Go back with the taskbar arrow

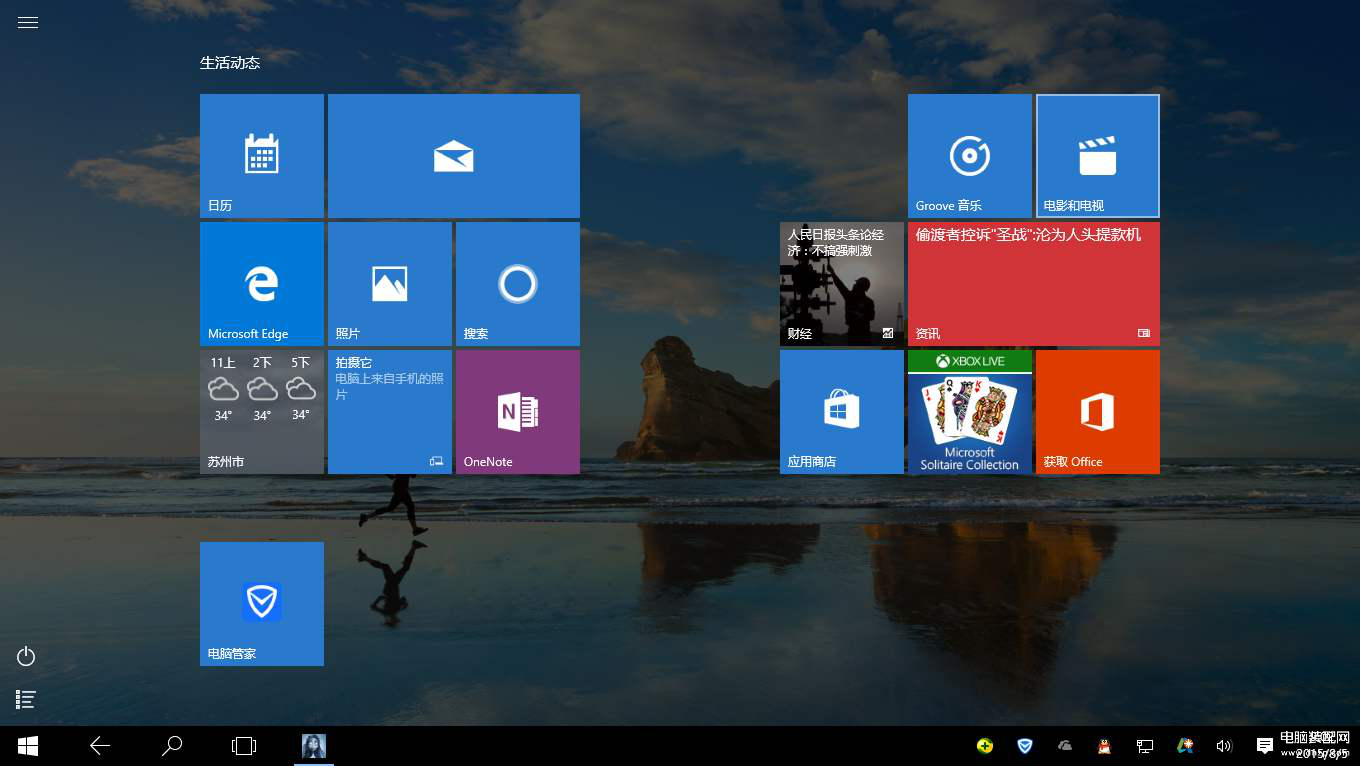coord(100,746)
